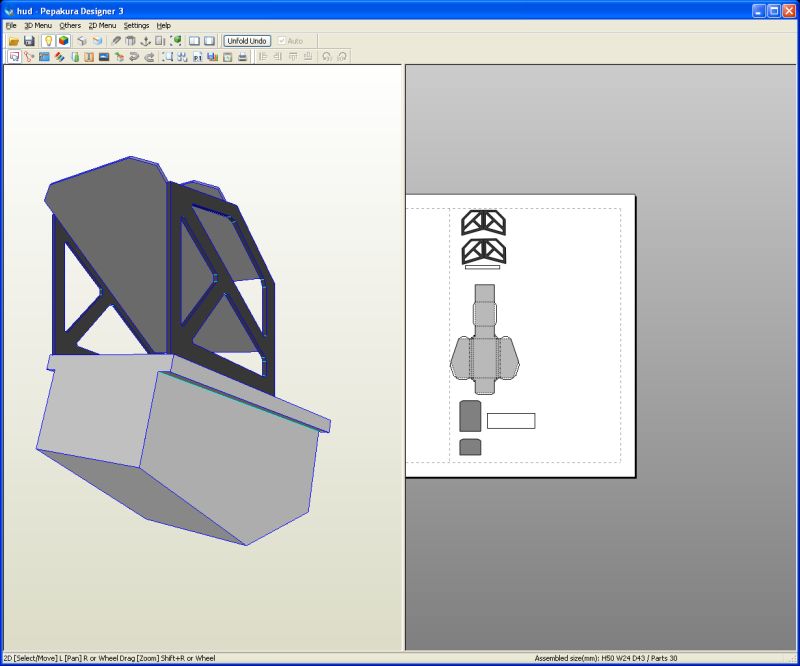
Task: Toggle textured display with the cube icon
Action: coord(63,40)
